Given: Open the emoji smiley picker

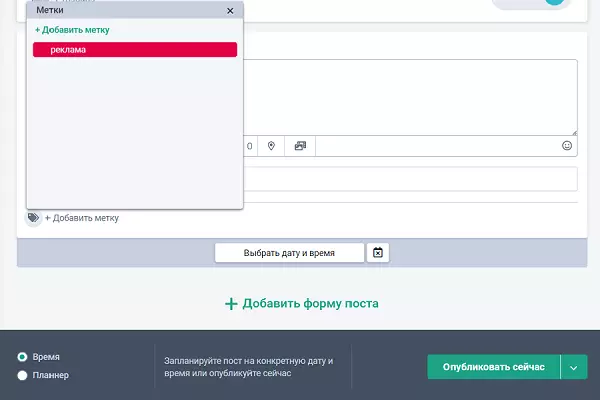Looking at the screenshot, I should point(567,146).
